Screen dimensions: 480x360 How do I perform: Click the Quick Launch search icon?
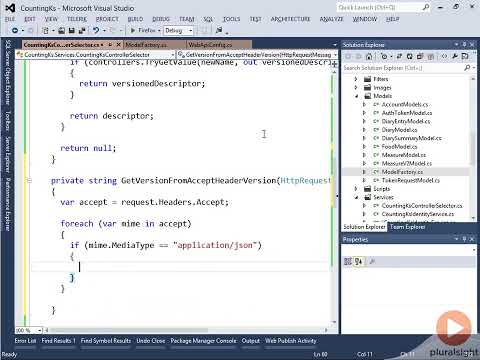[x=426, y=7]
